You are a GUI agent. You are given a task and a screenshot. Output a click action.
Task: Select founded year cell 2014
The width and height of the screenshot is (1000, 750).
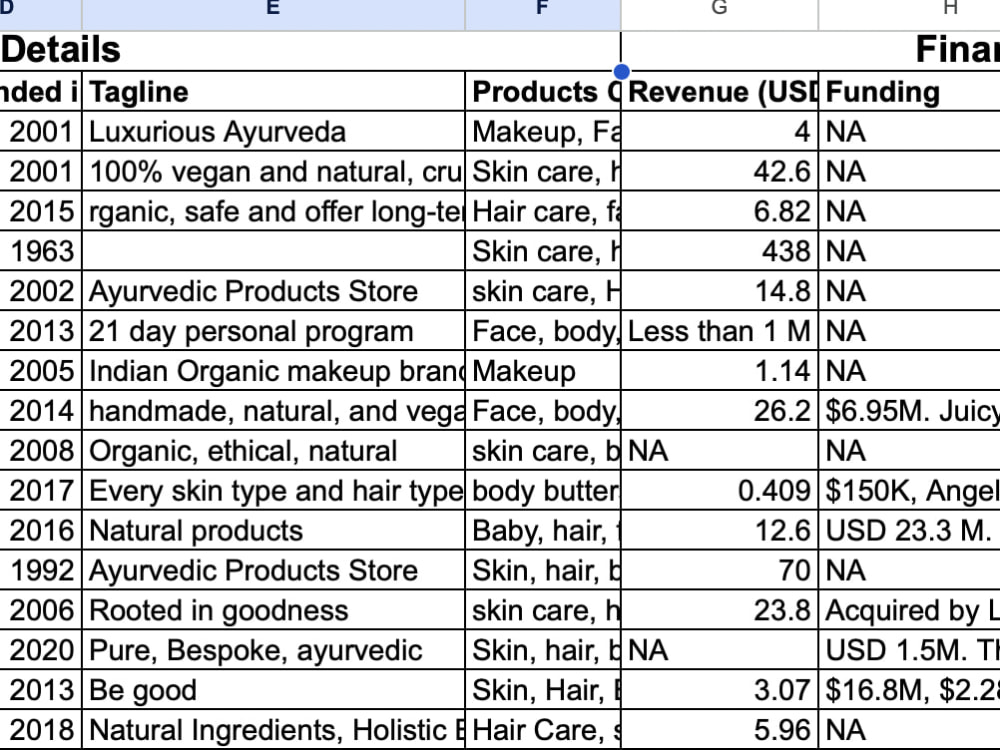41,411
